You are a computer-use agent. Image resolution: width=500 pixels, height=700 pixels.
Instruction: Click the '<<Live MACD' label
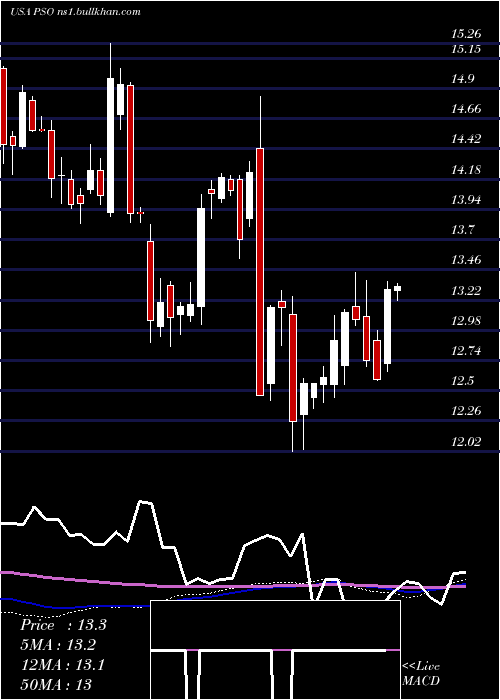[x=421, y=674]
